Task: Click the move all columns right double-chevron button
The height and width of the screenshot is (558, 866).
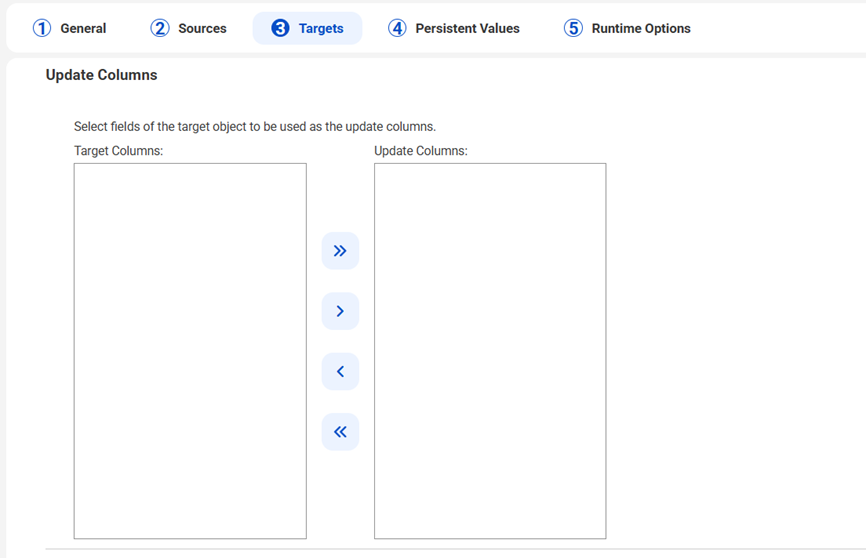Action: pyautogui.click(x=340, y=251)
